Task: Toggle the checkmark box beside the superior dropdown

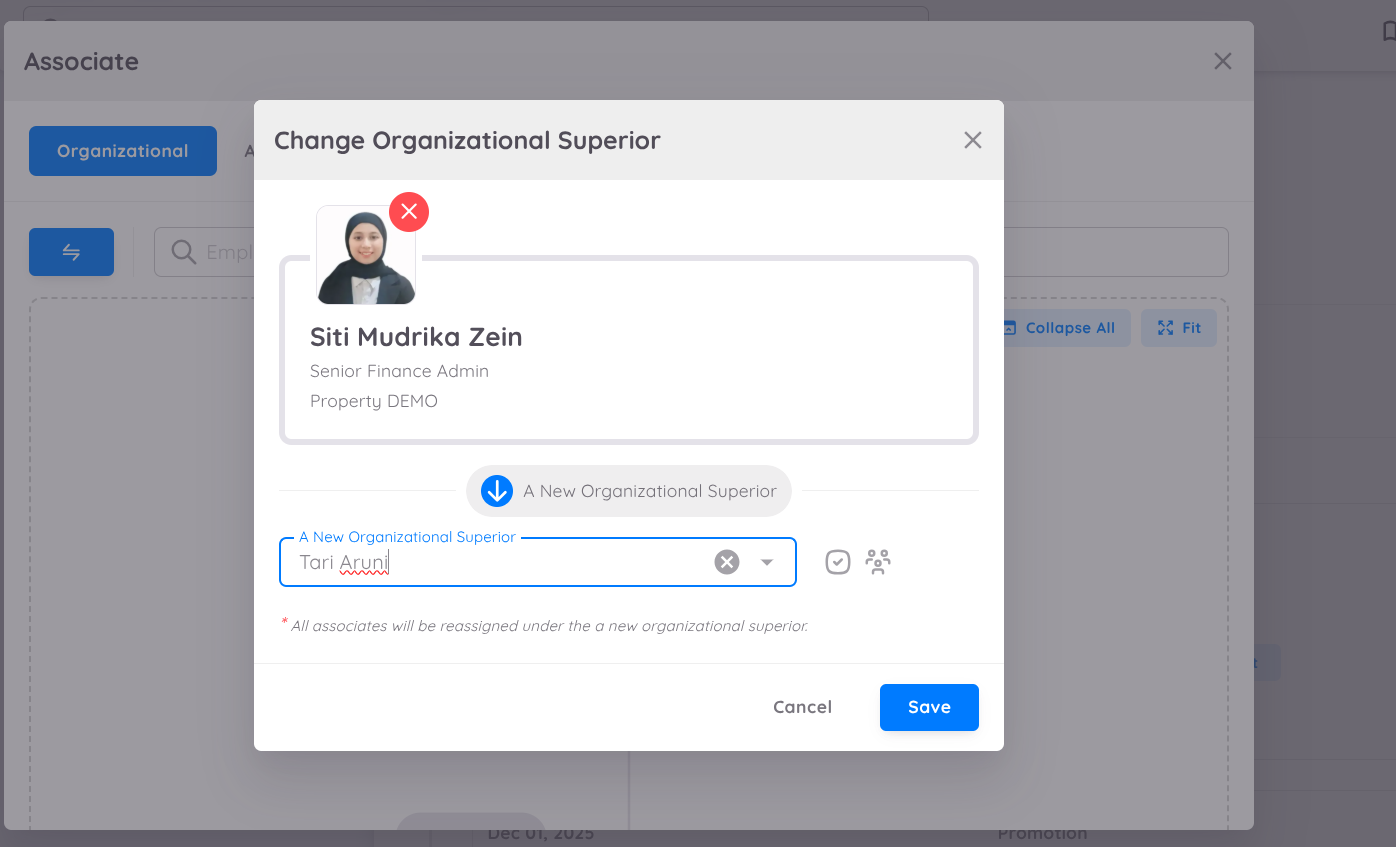Action: tap(837, 561)
